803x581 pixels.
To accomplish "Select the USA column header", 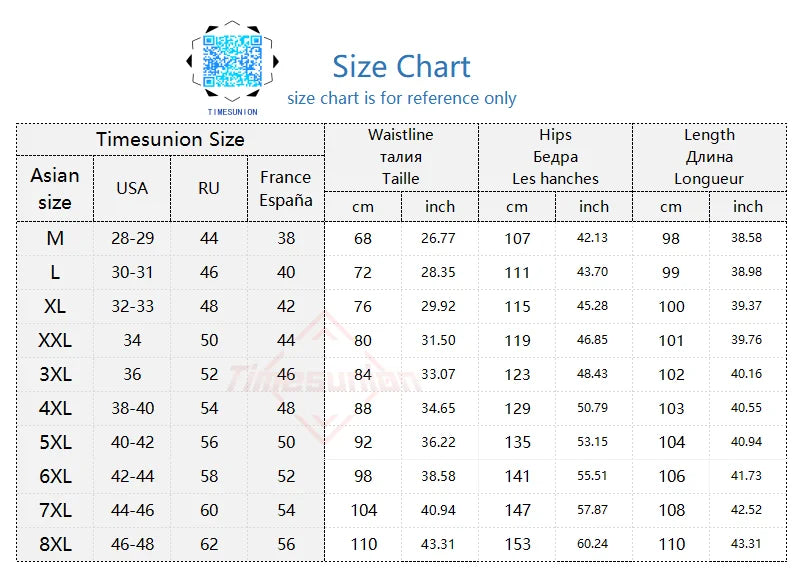I will [132, 188].
